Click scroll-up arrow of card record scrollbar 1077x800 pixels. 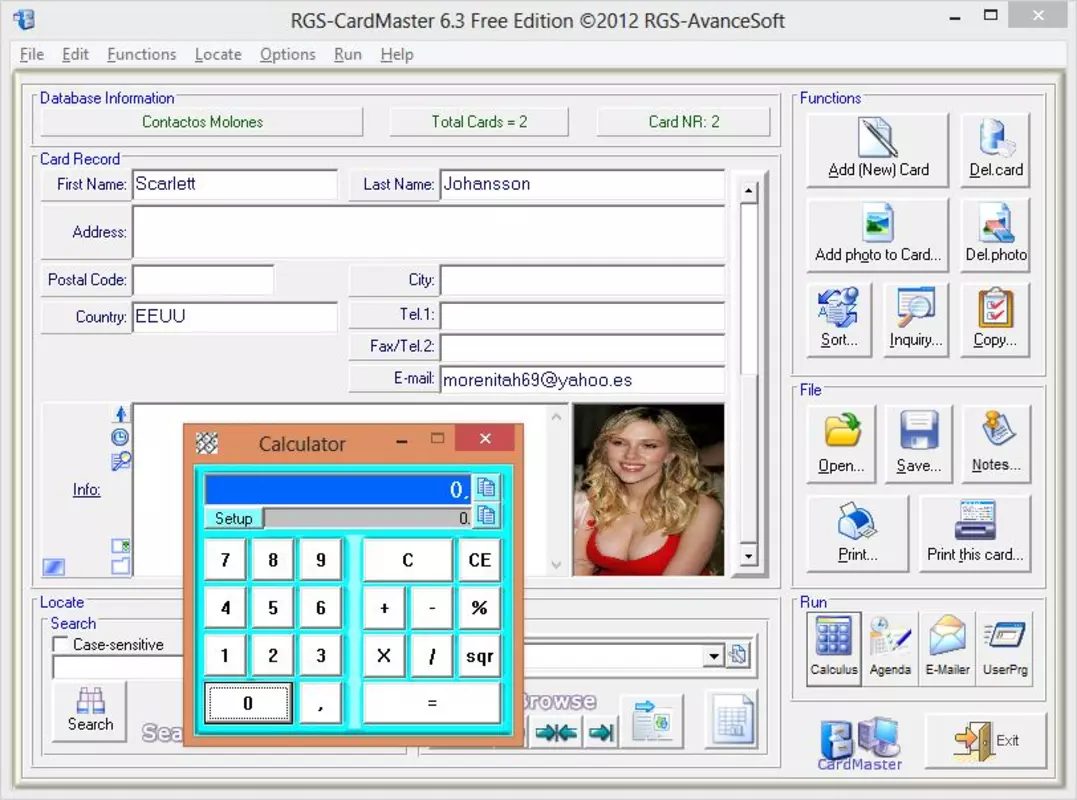(x=749, y=192)
